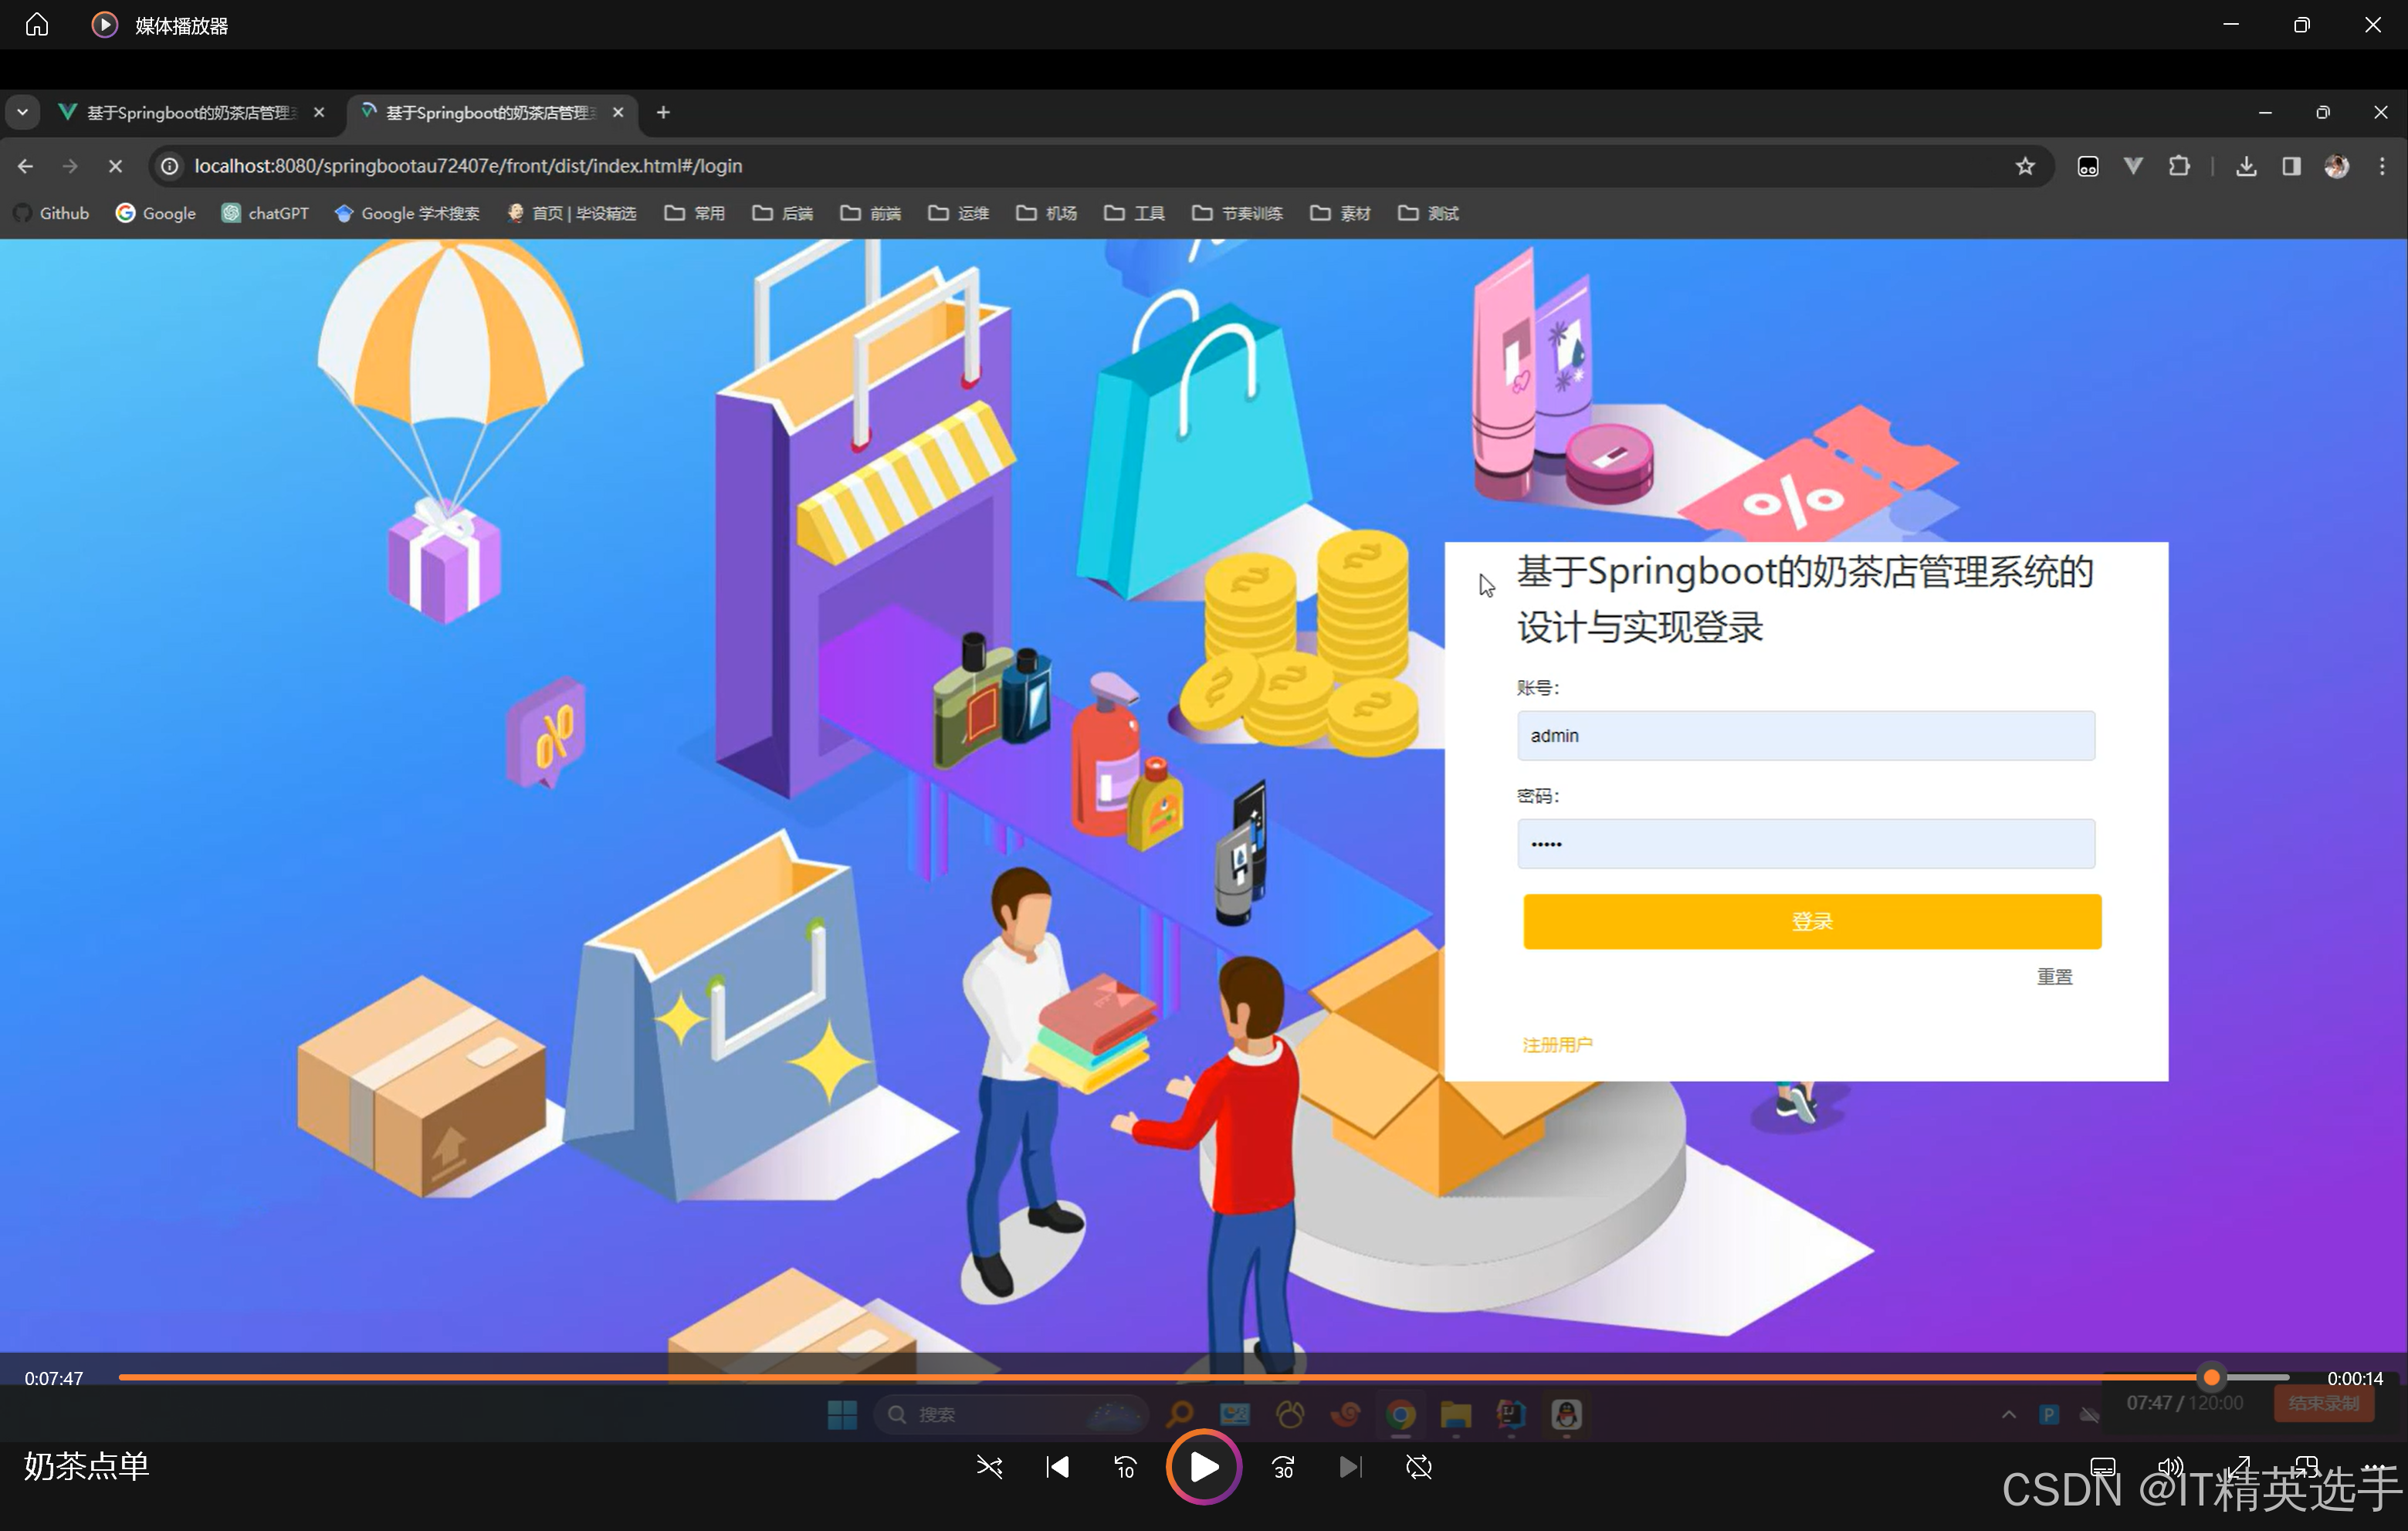Click the orange 登录 login button
This screenshot has height=1531, width=2408.
coord(1811,921)
